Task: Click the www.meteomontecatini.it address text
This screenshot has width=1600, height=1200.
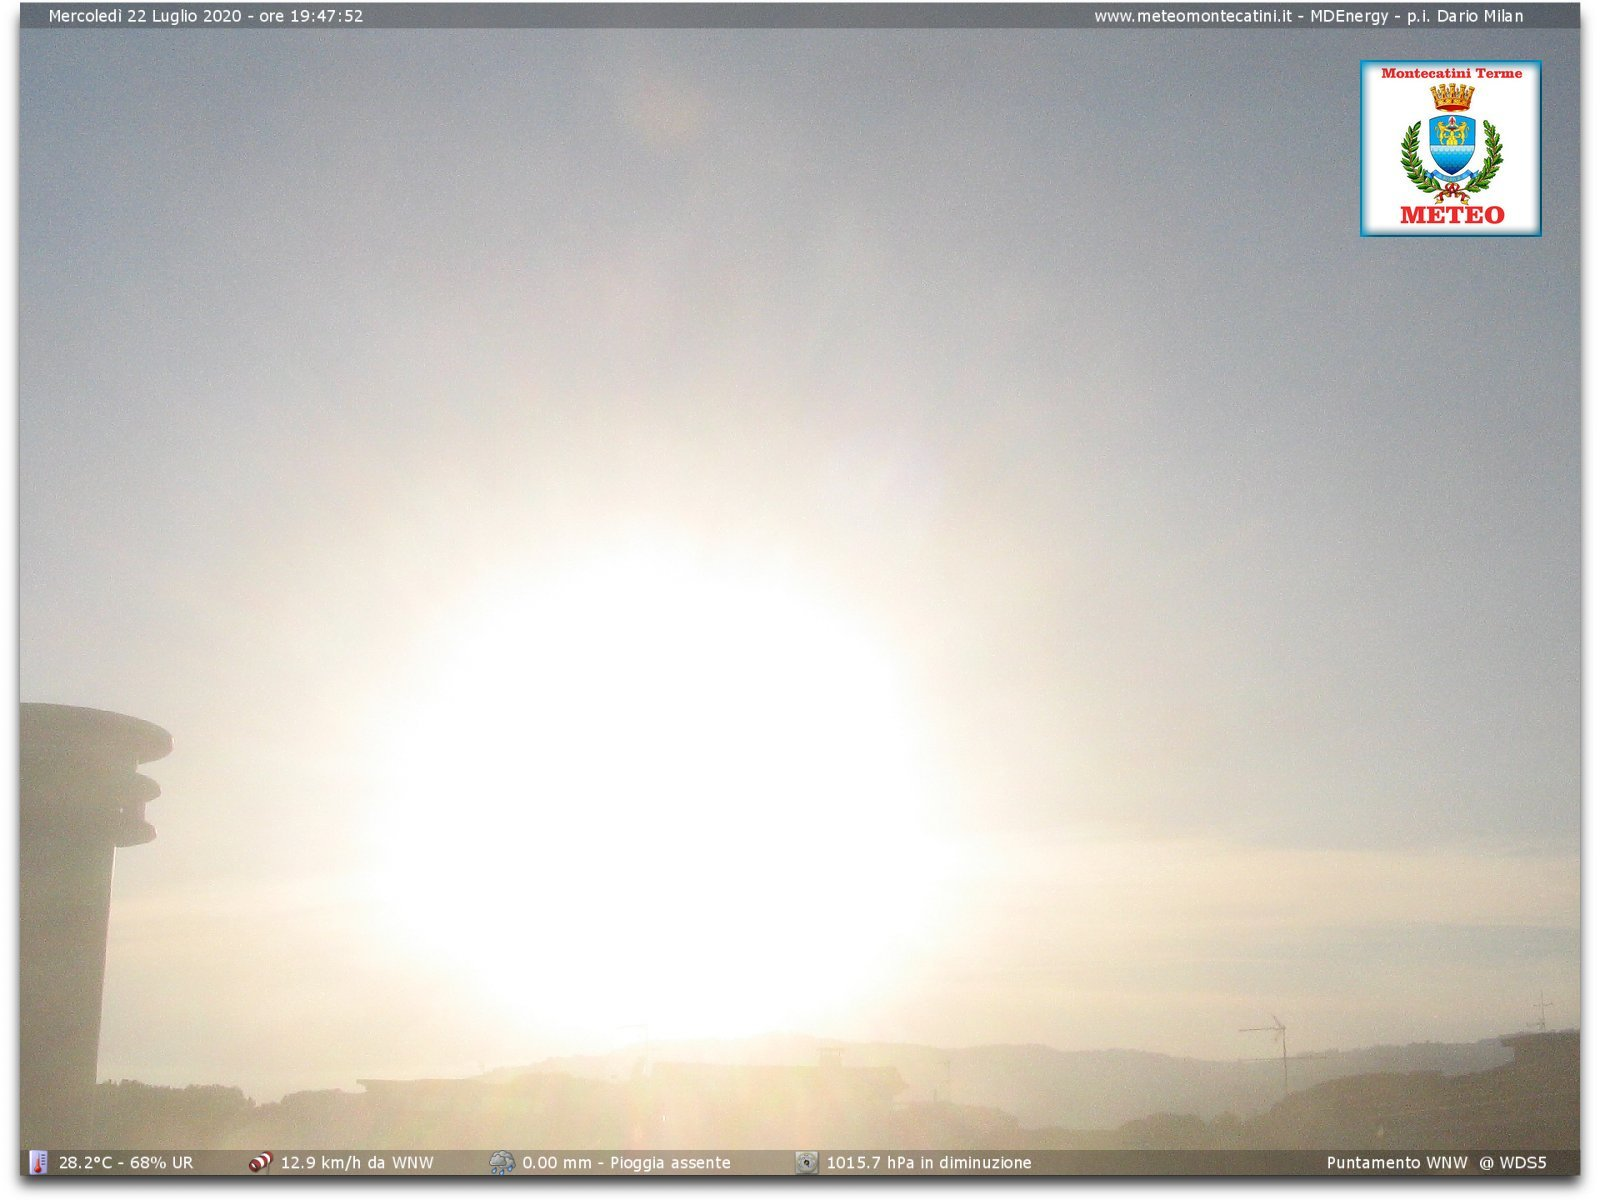Action: 1192,16
